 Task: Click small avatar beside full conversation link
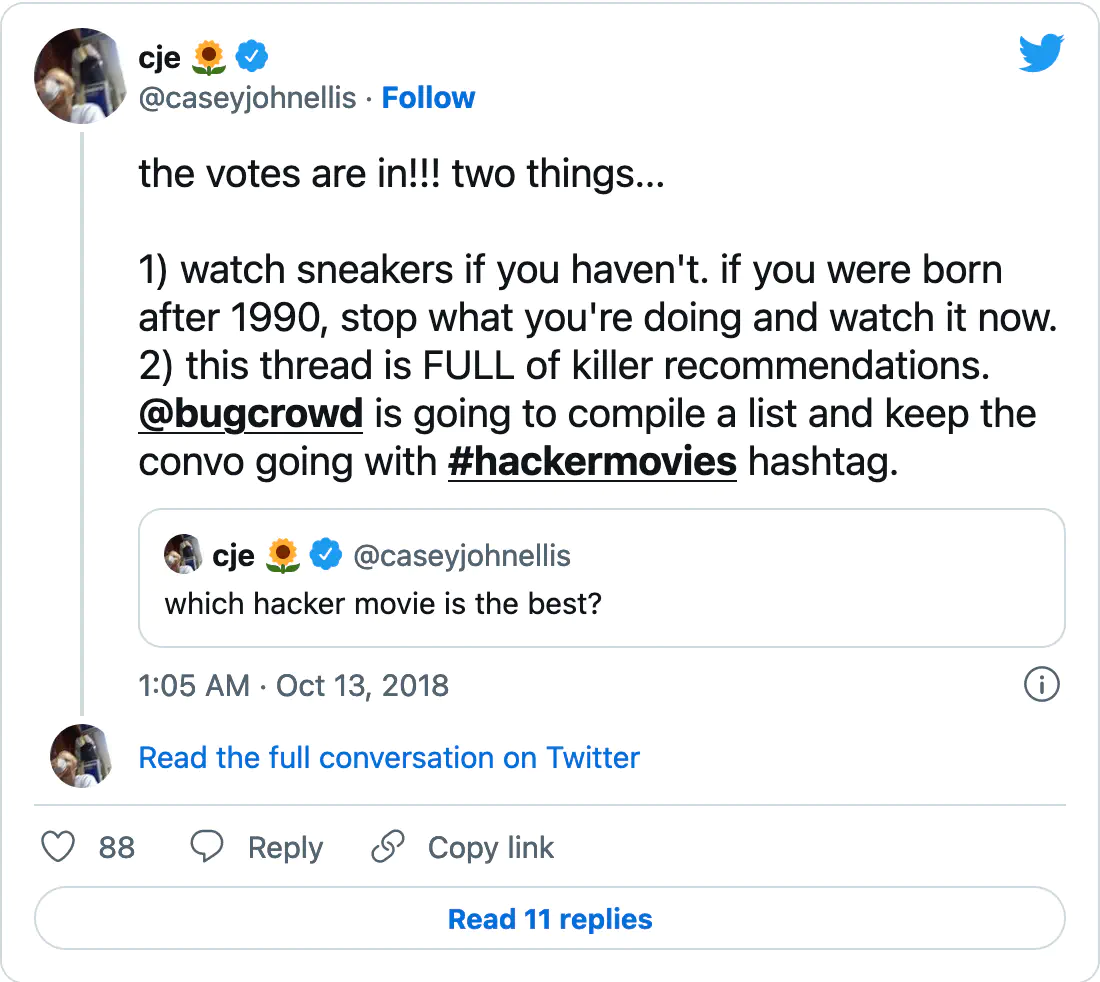[x=80, y=757]
